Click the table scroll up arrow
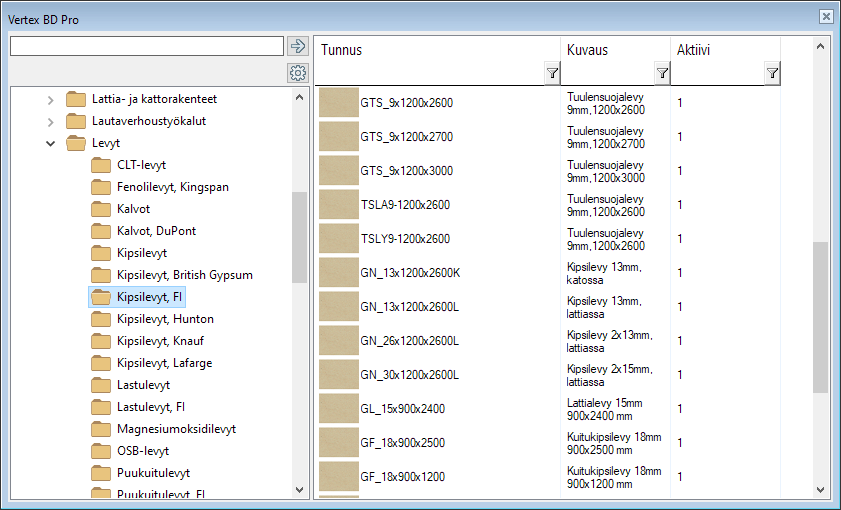 (x=821, y=46)
